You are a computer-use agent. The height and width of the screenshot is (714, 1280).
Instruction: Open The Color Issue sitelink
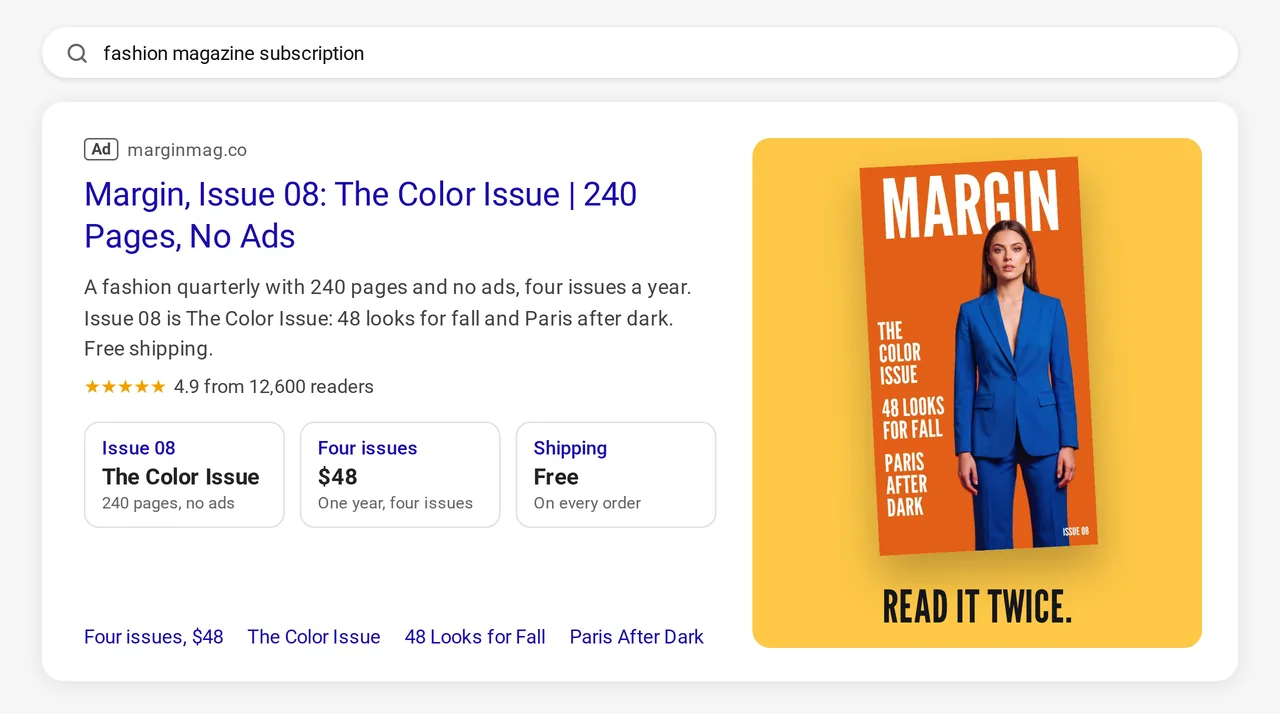(314, 637)
